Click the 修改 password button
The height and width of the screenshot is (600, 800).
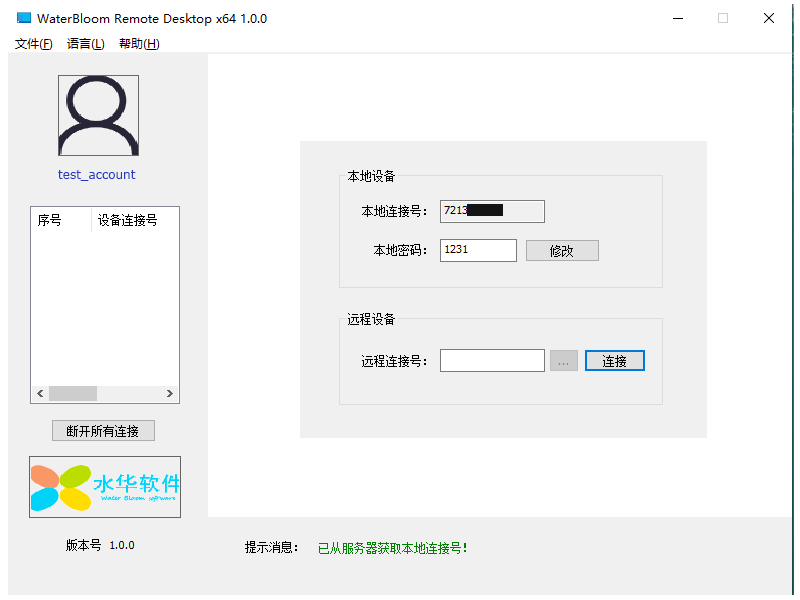click(562, 251)
